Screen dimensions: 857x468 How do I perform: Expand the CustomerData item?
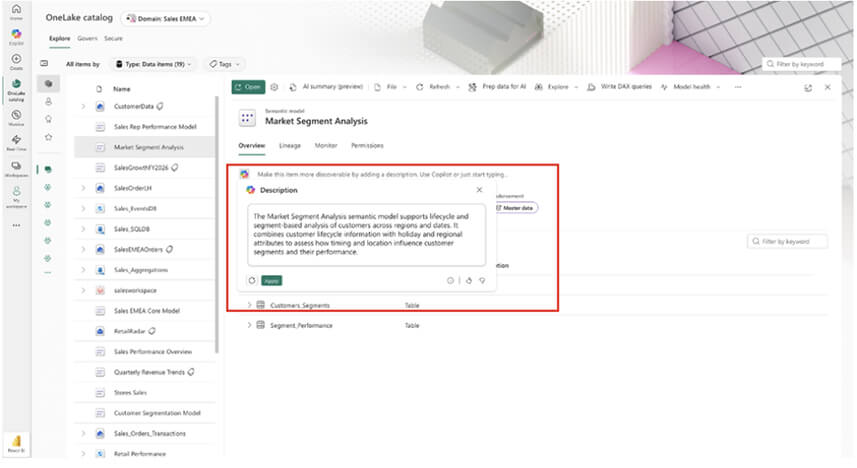[x=83, y=107]
